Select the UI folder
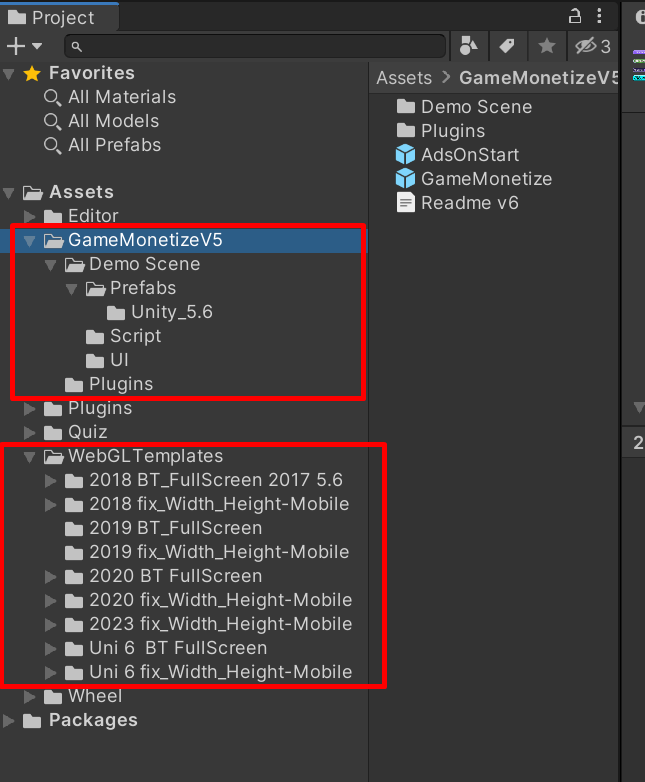Viewport: 645px width, 782px height. (x=107, y=360)
